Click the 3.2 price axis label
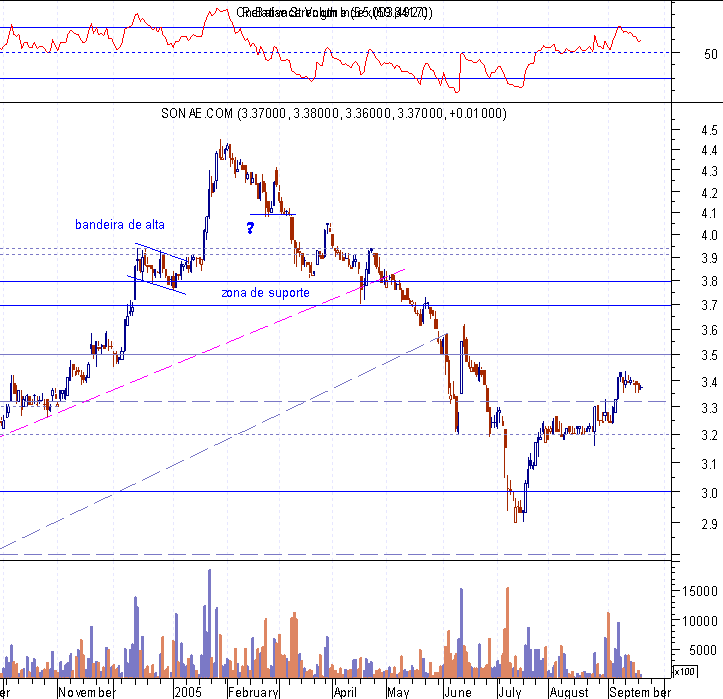The image size is (723, 699). (x=709, y=435)
